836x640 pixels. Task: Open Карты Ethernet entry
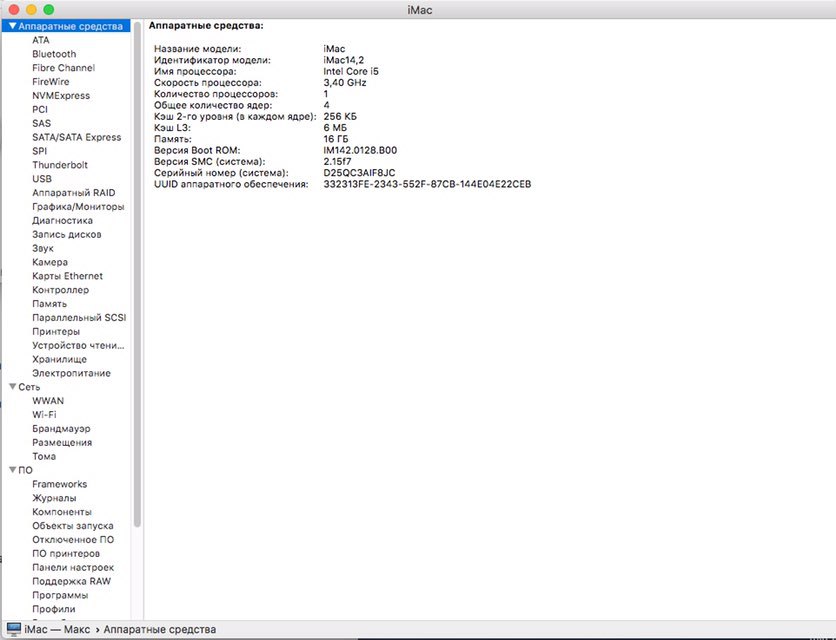coord(68,276)
